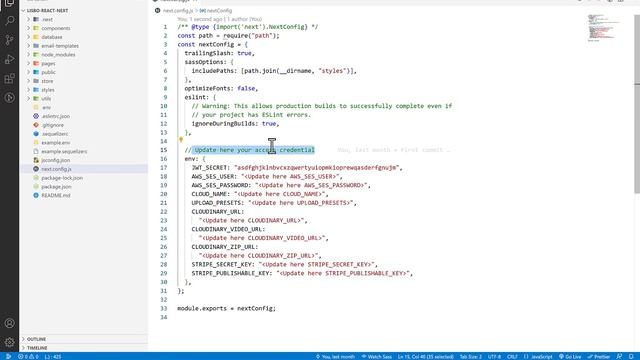Click the remote window icon in status bar
Image resolution: width=640 pixels, height=360 pixels.
(x=8, y=357)
